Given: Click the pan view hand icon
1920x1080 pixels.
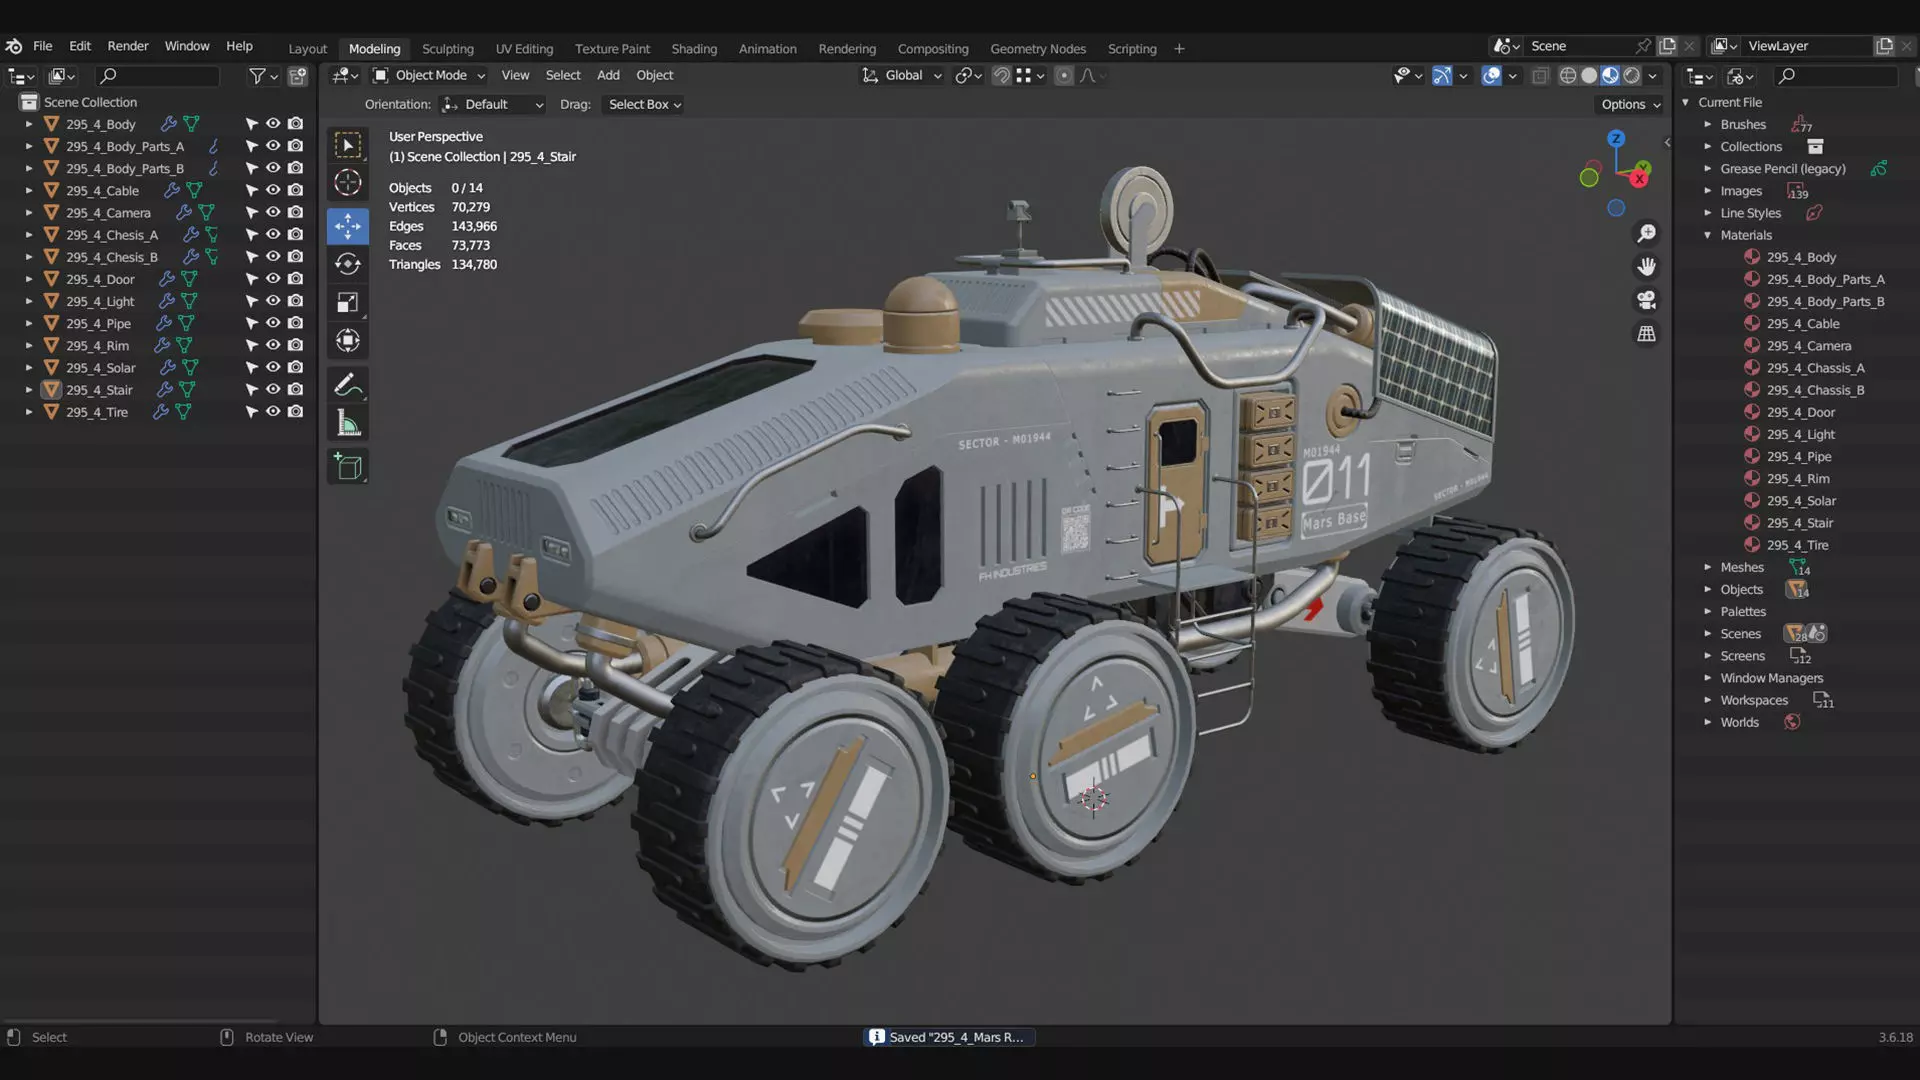Looking at the screenshot, I should (x=1646, y=267).
